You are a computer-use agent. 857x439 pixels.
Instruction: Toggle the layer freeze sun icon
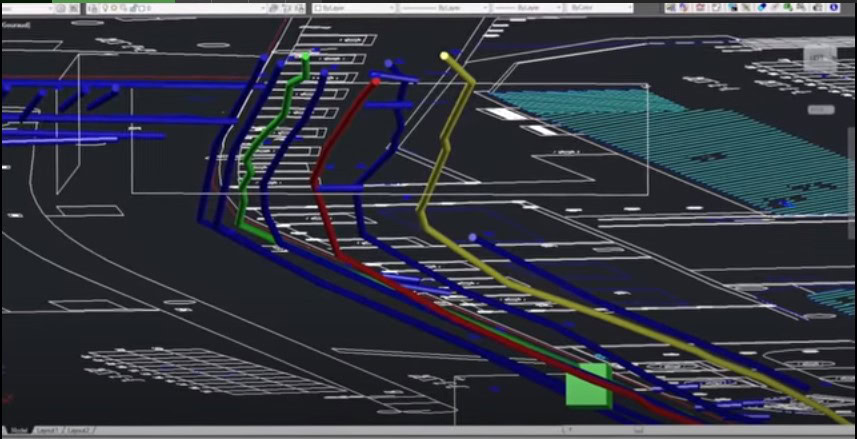(x=113, y=8)
